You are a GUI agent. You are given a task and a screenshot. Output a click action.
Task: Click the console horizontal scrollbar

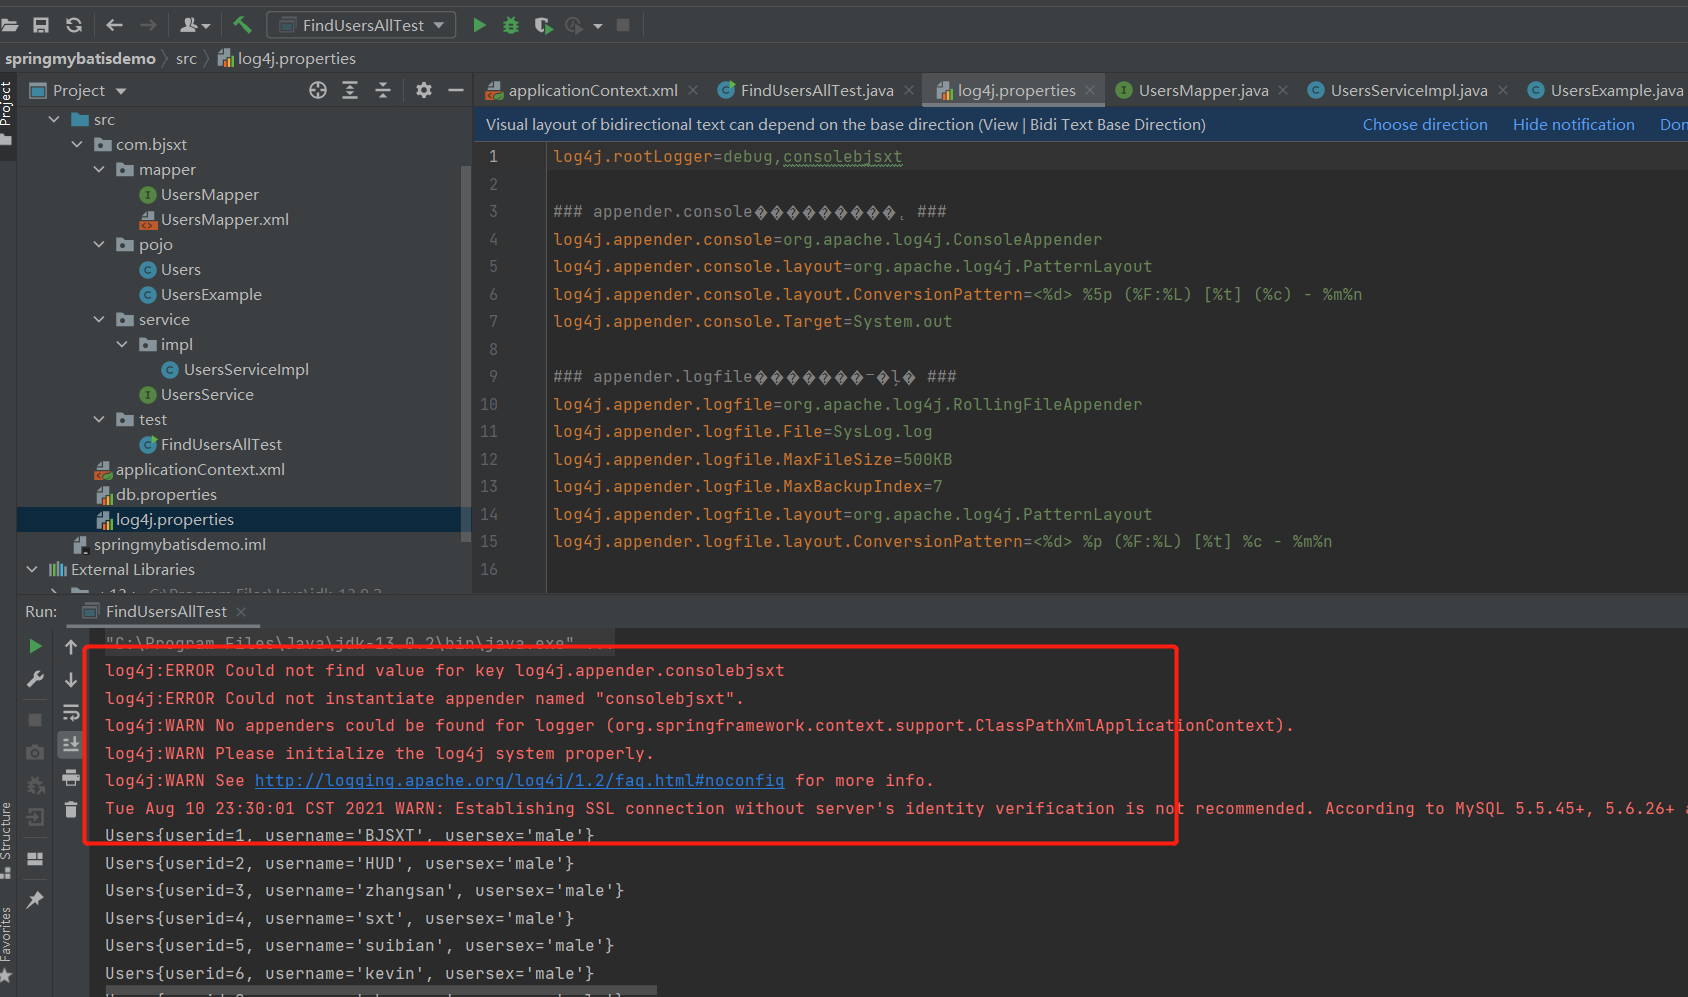click(380, 990)
